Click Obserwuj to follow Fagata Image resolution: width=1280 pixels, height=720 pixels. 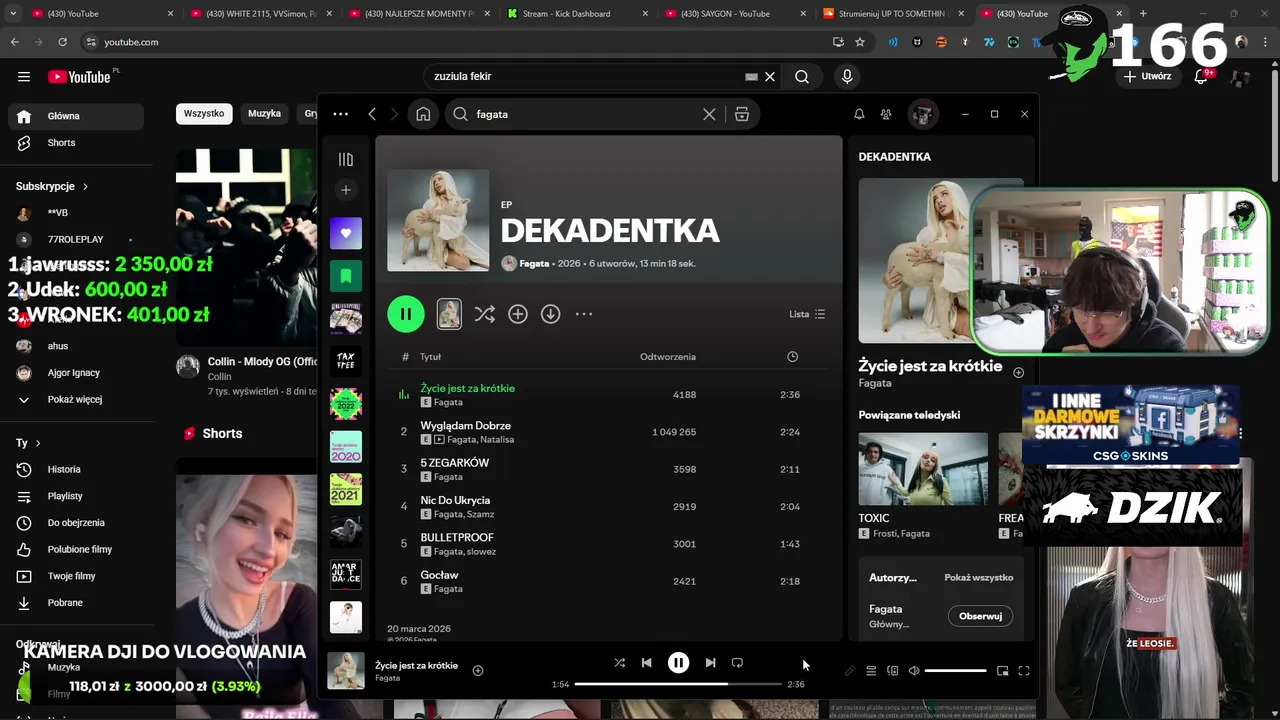pyautogui.click(x=980, y=616)
